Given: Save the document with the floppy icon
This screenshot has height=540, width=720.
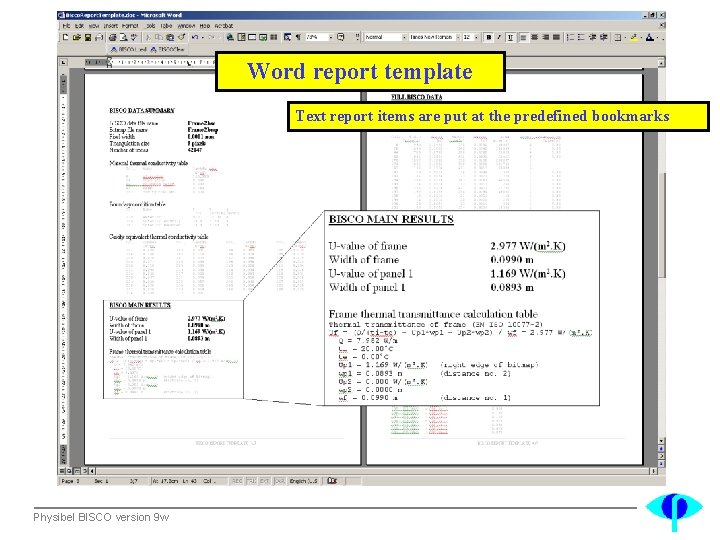Looking at the screenshot, I should click(88, 37).
